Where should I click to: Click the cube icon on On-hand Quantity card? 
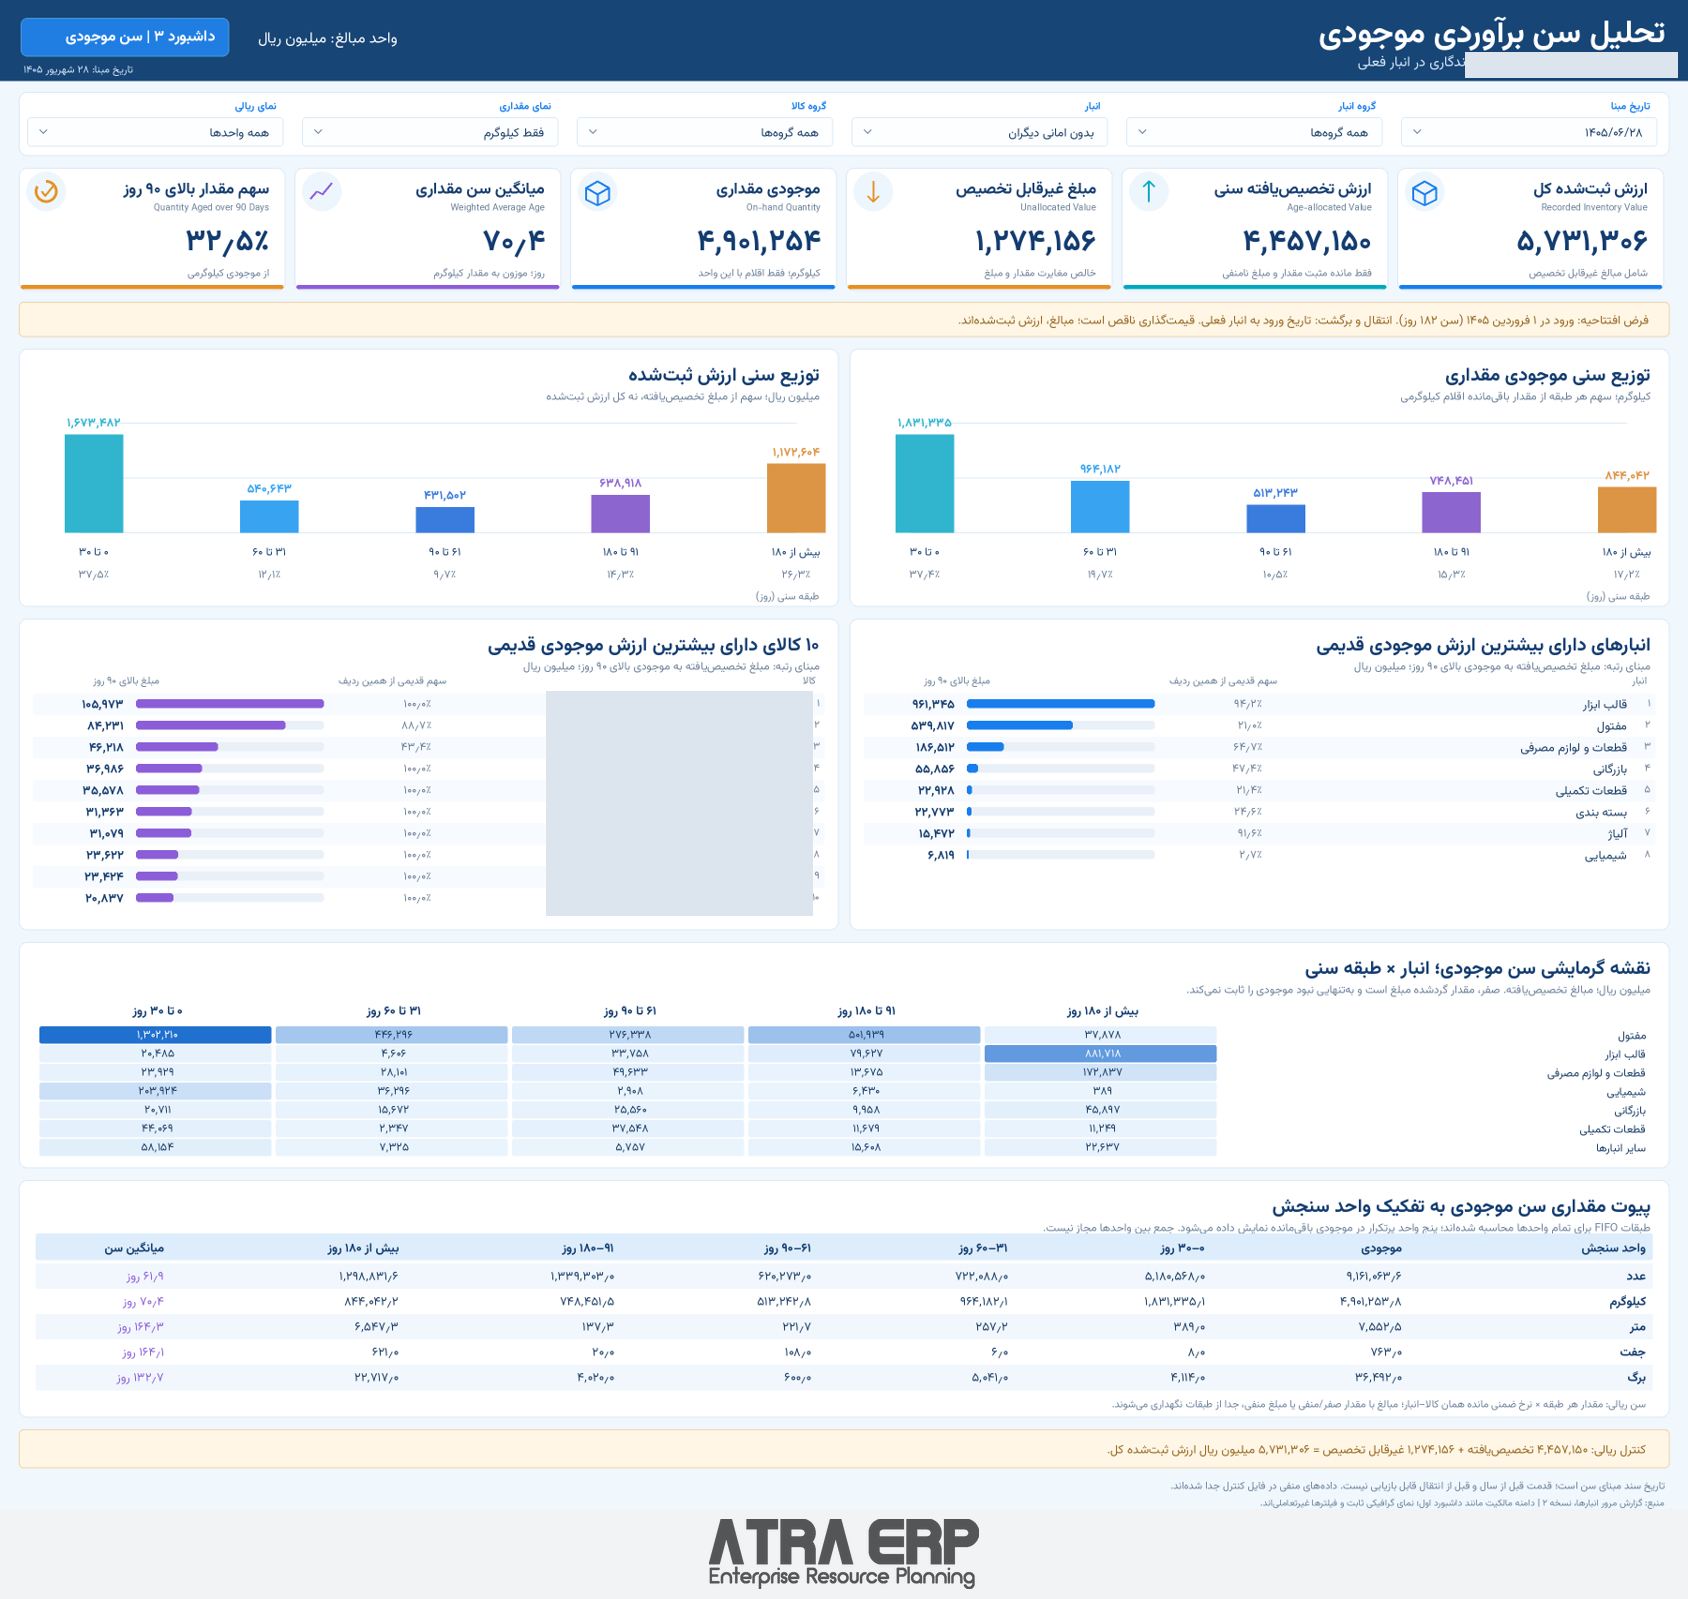point(598,192)
